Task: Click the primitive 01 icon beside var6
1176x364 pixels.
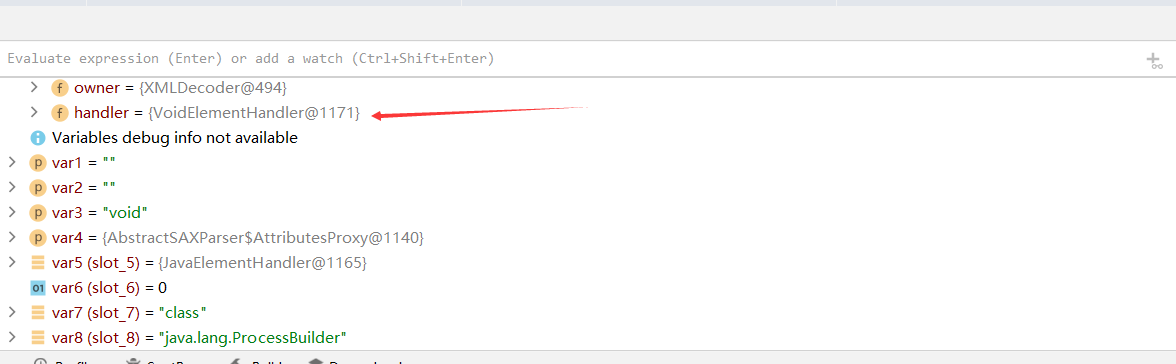Action: coord(38,287)
